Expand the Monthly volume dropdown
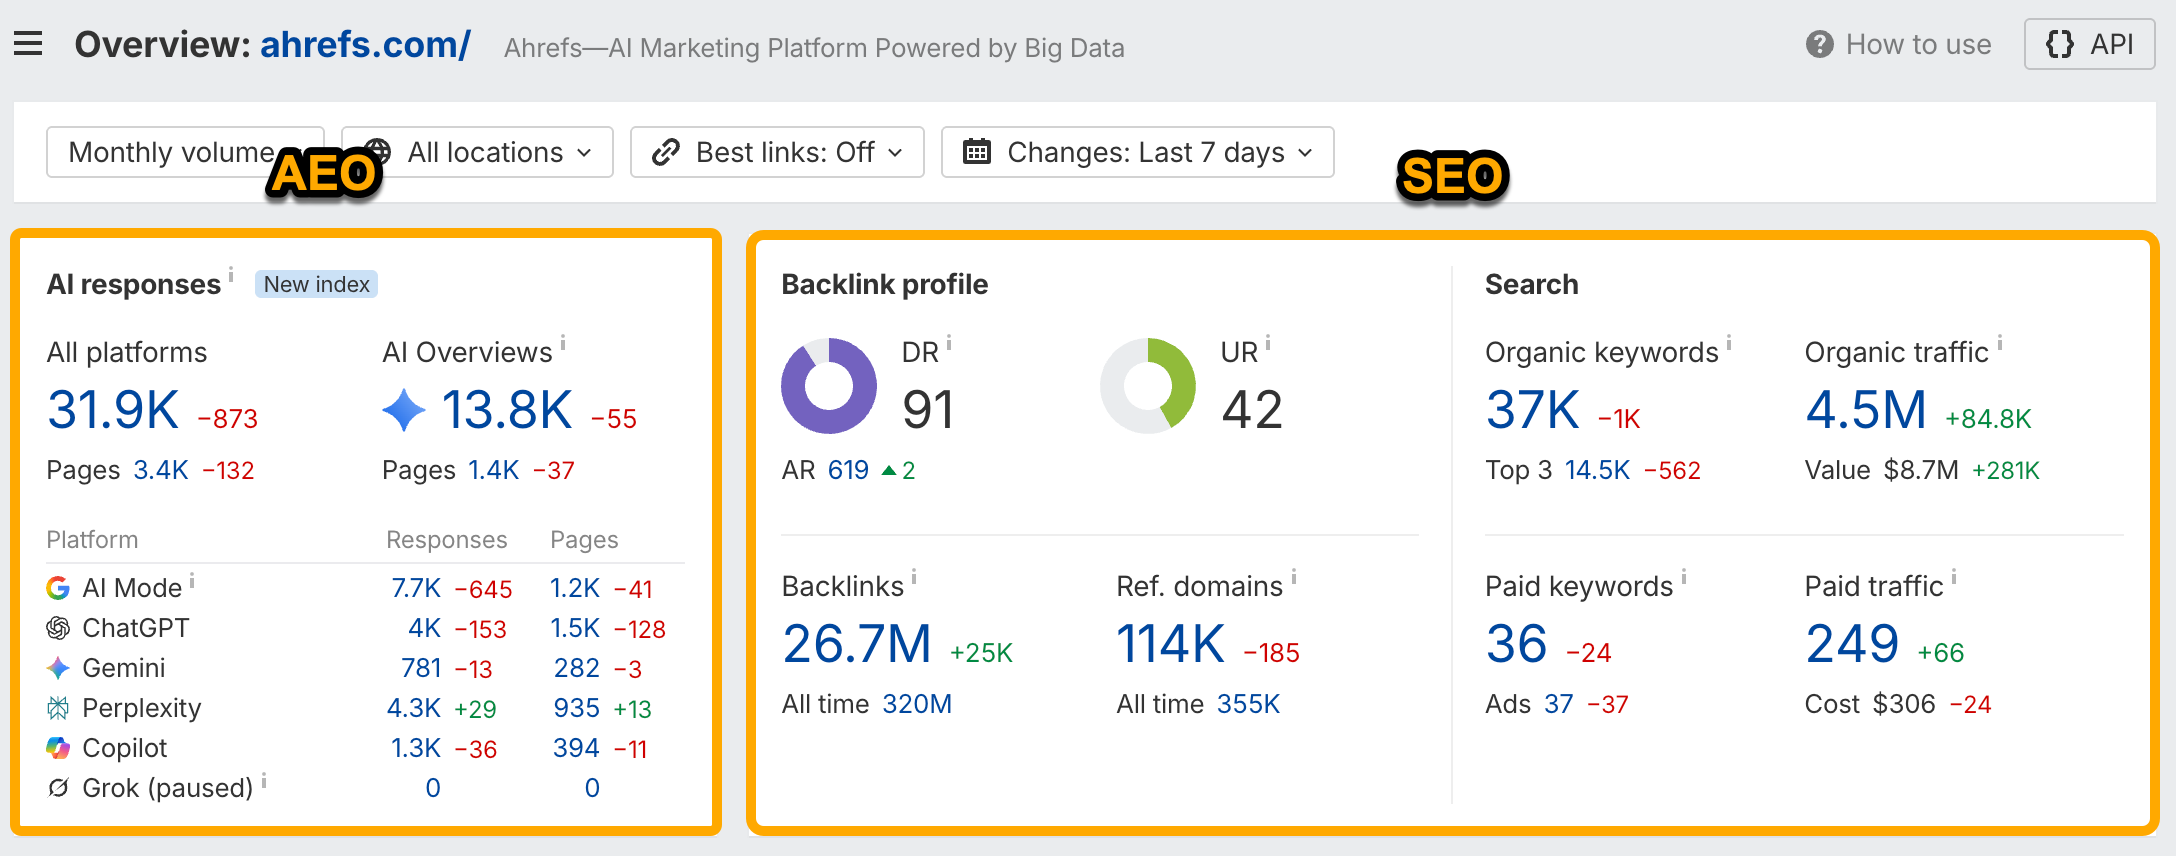The width and height of the screenshot is (2176, 856). click(185, 152)
